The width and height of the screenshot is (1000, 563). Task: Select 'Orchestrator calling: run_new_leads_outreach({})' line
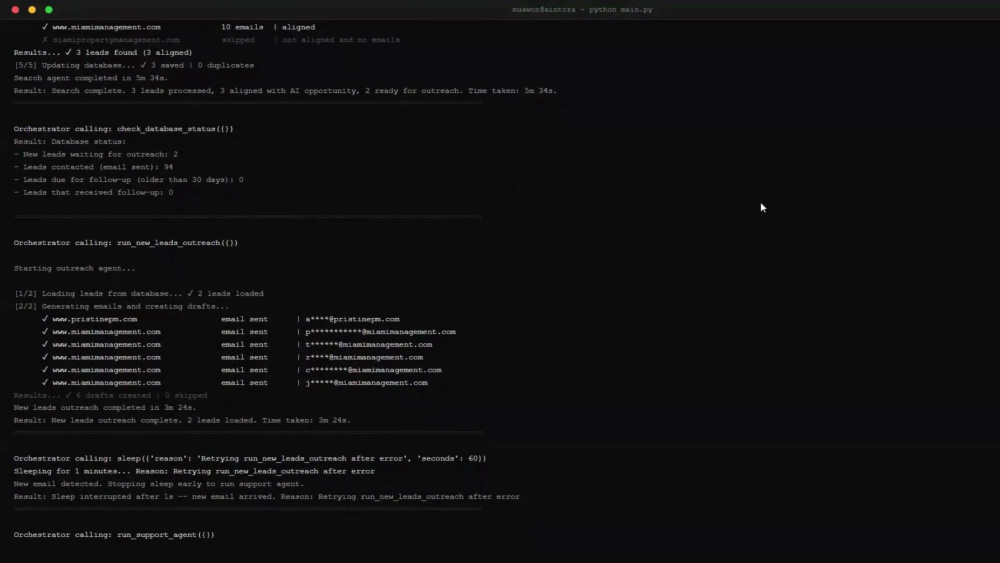(x=126, y=243)
